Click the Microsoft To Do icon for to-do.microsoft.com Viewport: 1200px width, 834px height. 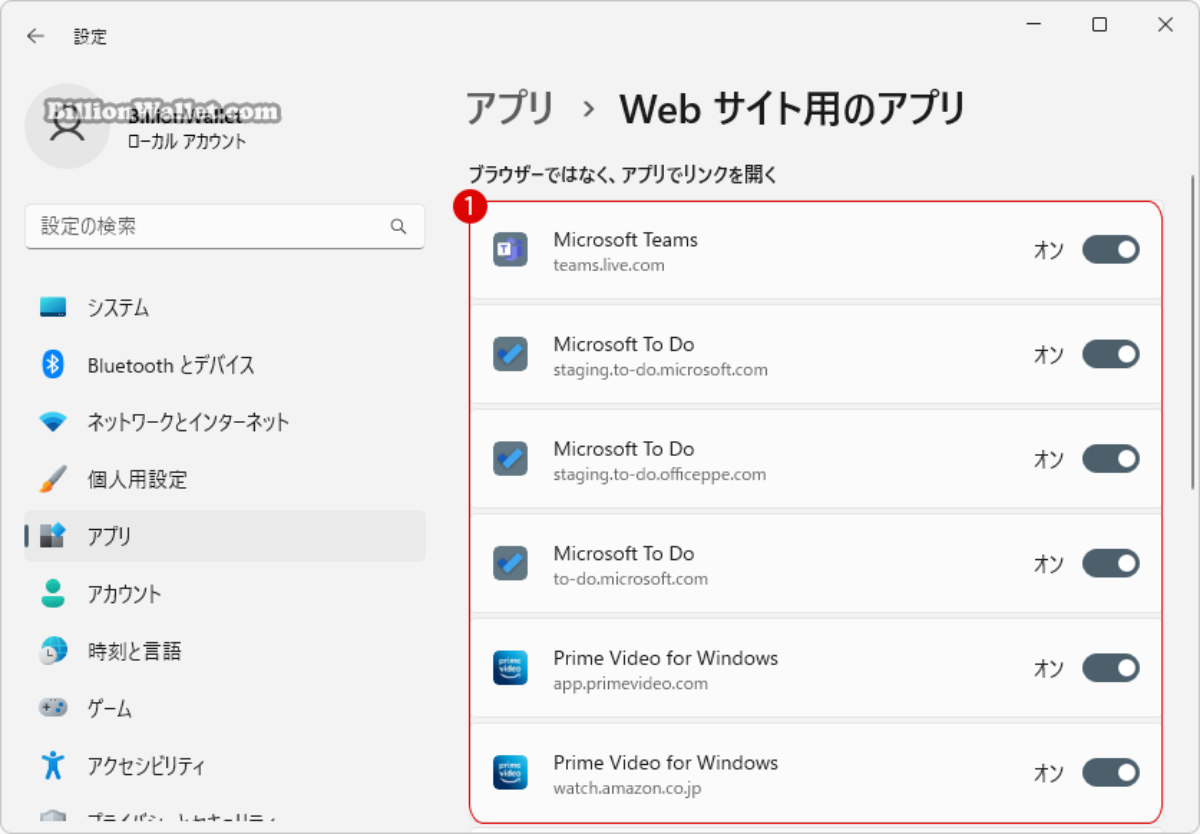(510, 563)
